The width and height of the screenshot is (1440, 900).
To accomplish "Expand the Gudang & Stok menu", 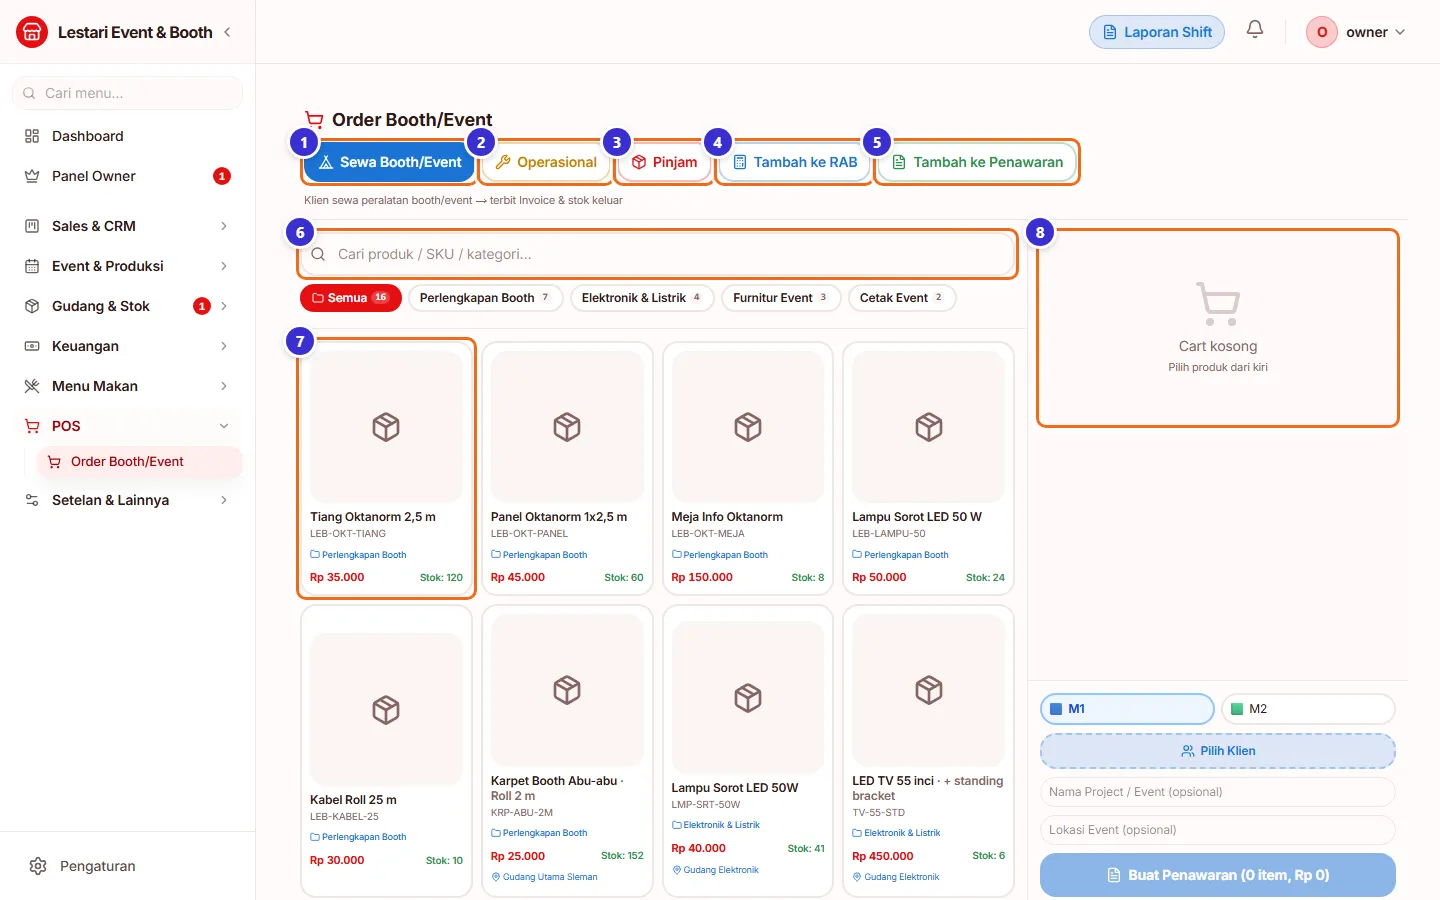I will click(x=224, y=306).
